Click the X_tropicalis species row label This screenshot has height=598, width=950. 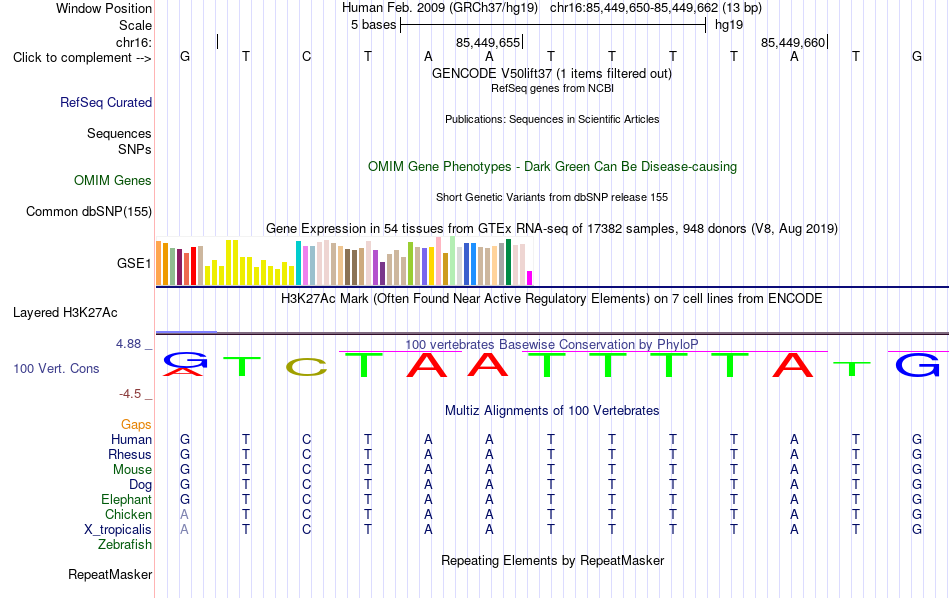[x=118, y=530]
